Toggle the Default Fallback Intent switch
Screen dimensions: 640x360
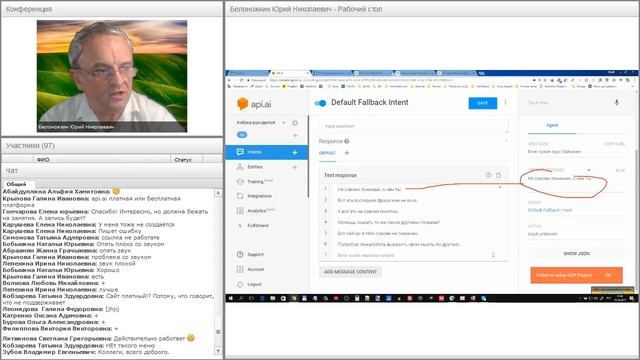(320, 103)
